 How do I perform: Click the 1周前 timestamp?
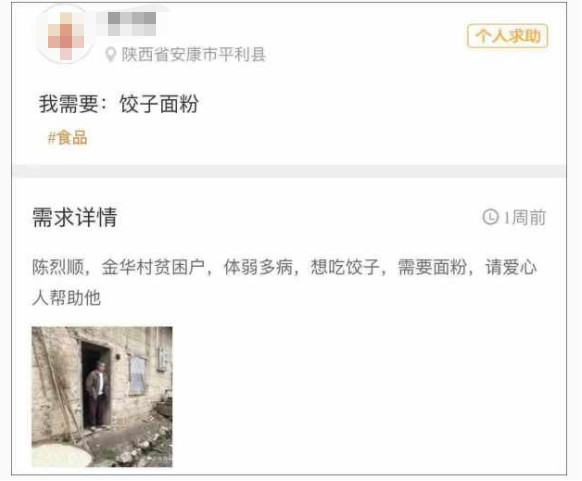[x=524, y=217]
